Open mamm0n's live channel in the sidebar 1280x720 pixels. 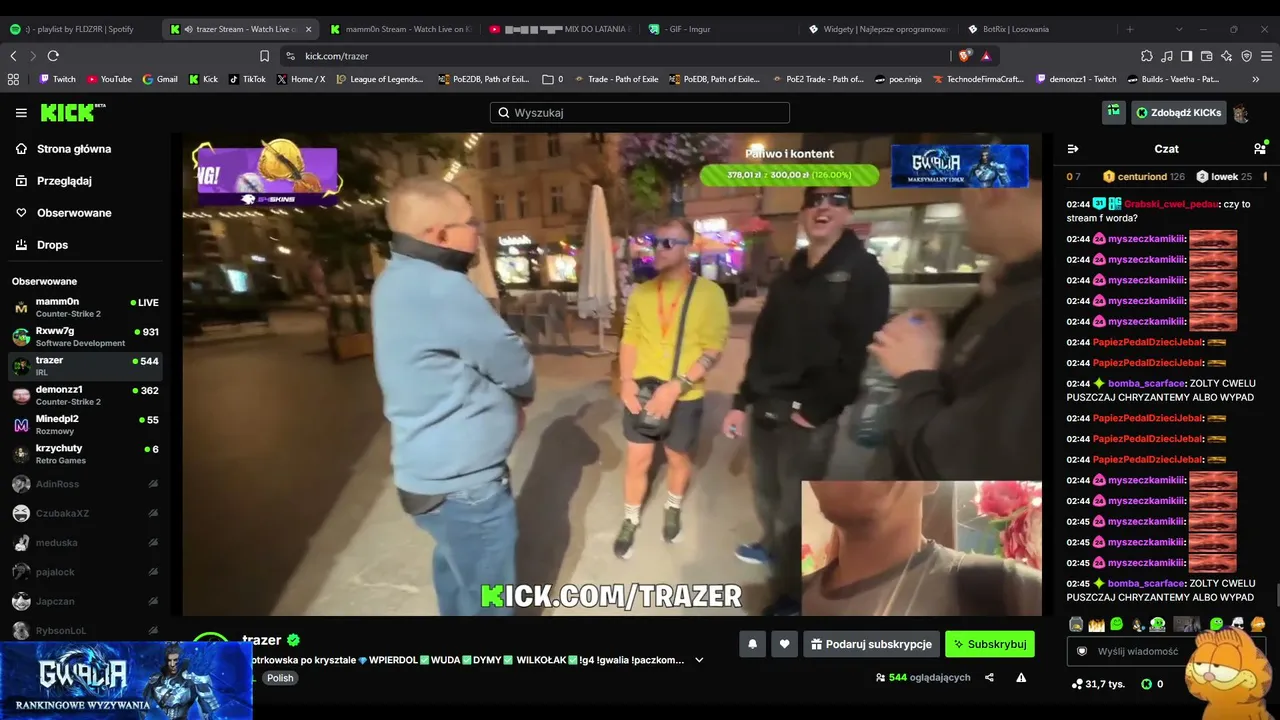click(x=85, y=307)
